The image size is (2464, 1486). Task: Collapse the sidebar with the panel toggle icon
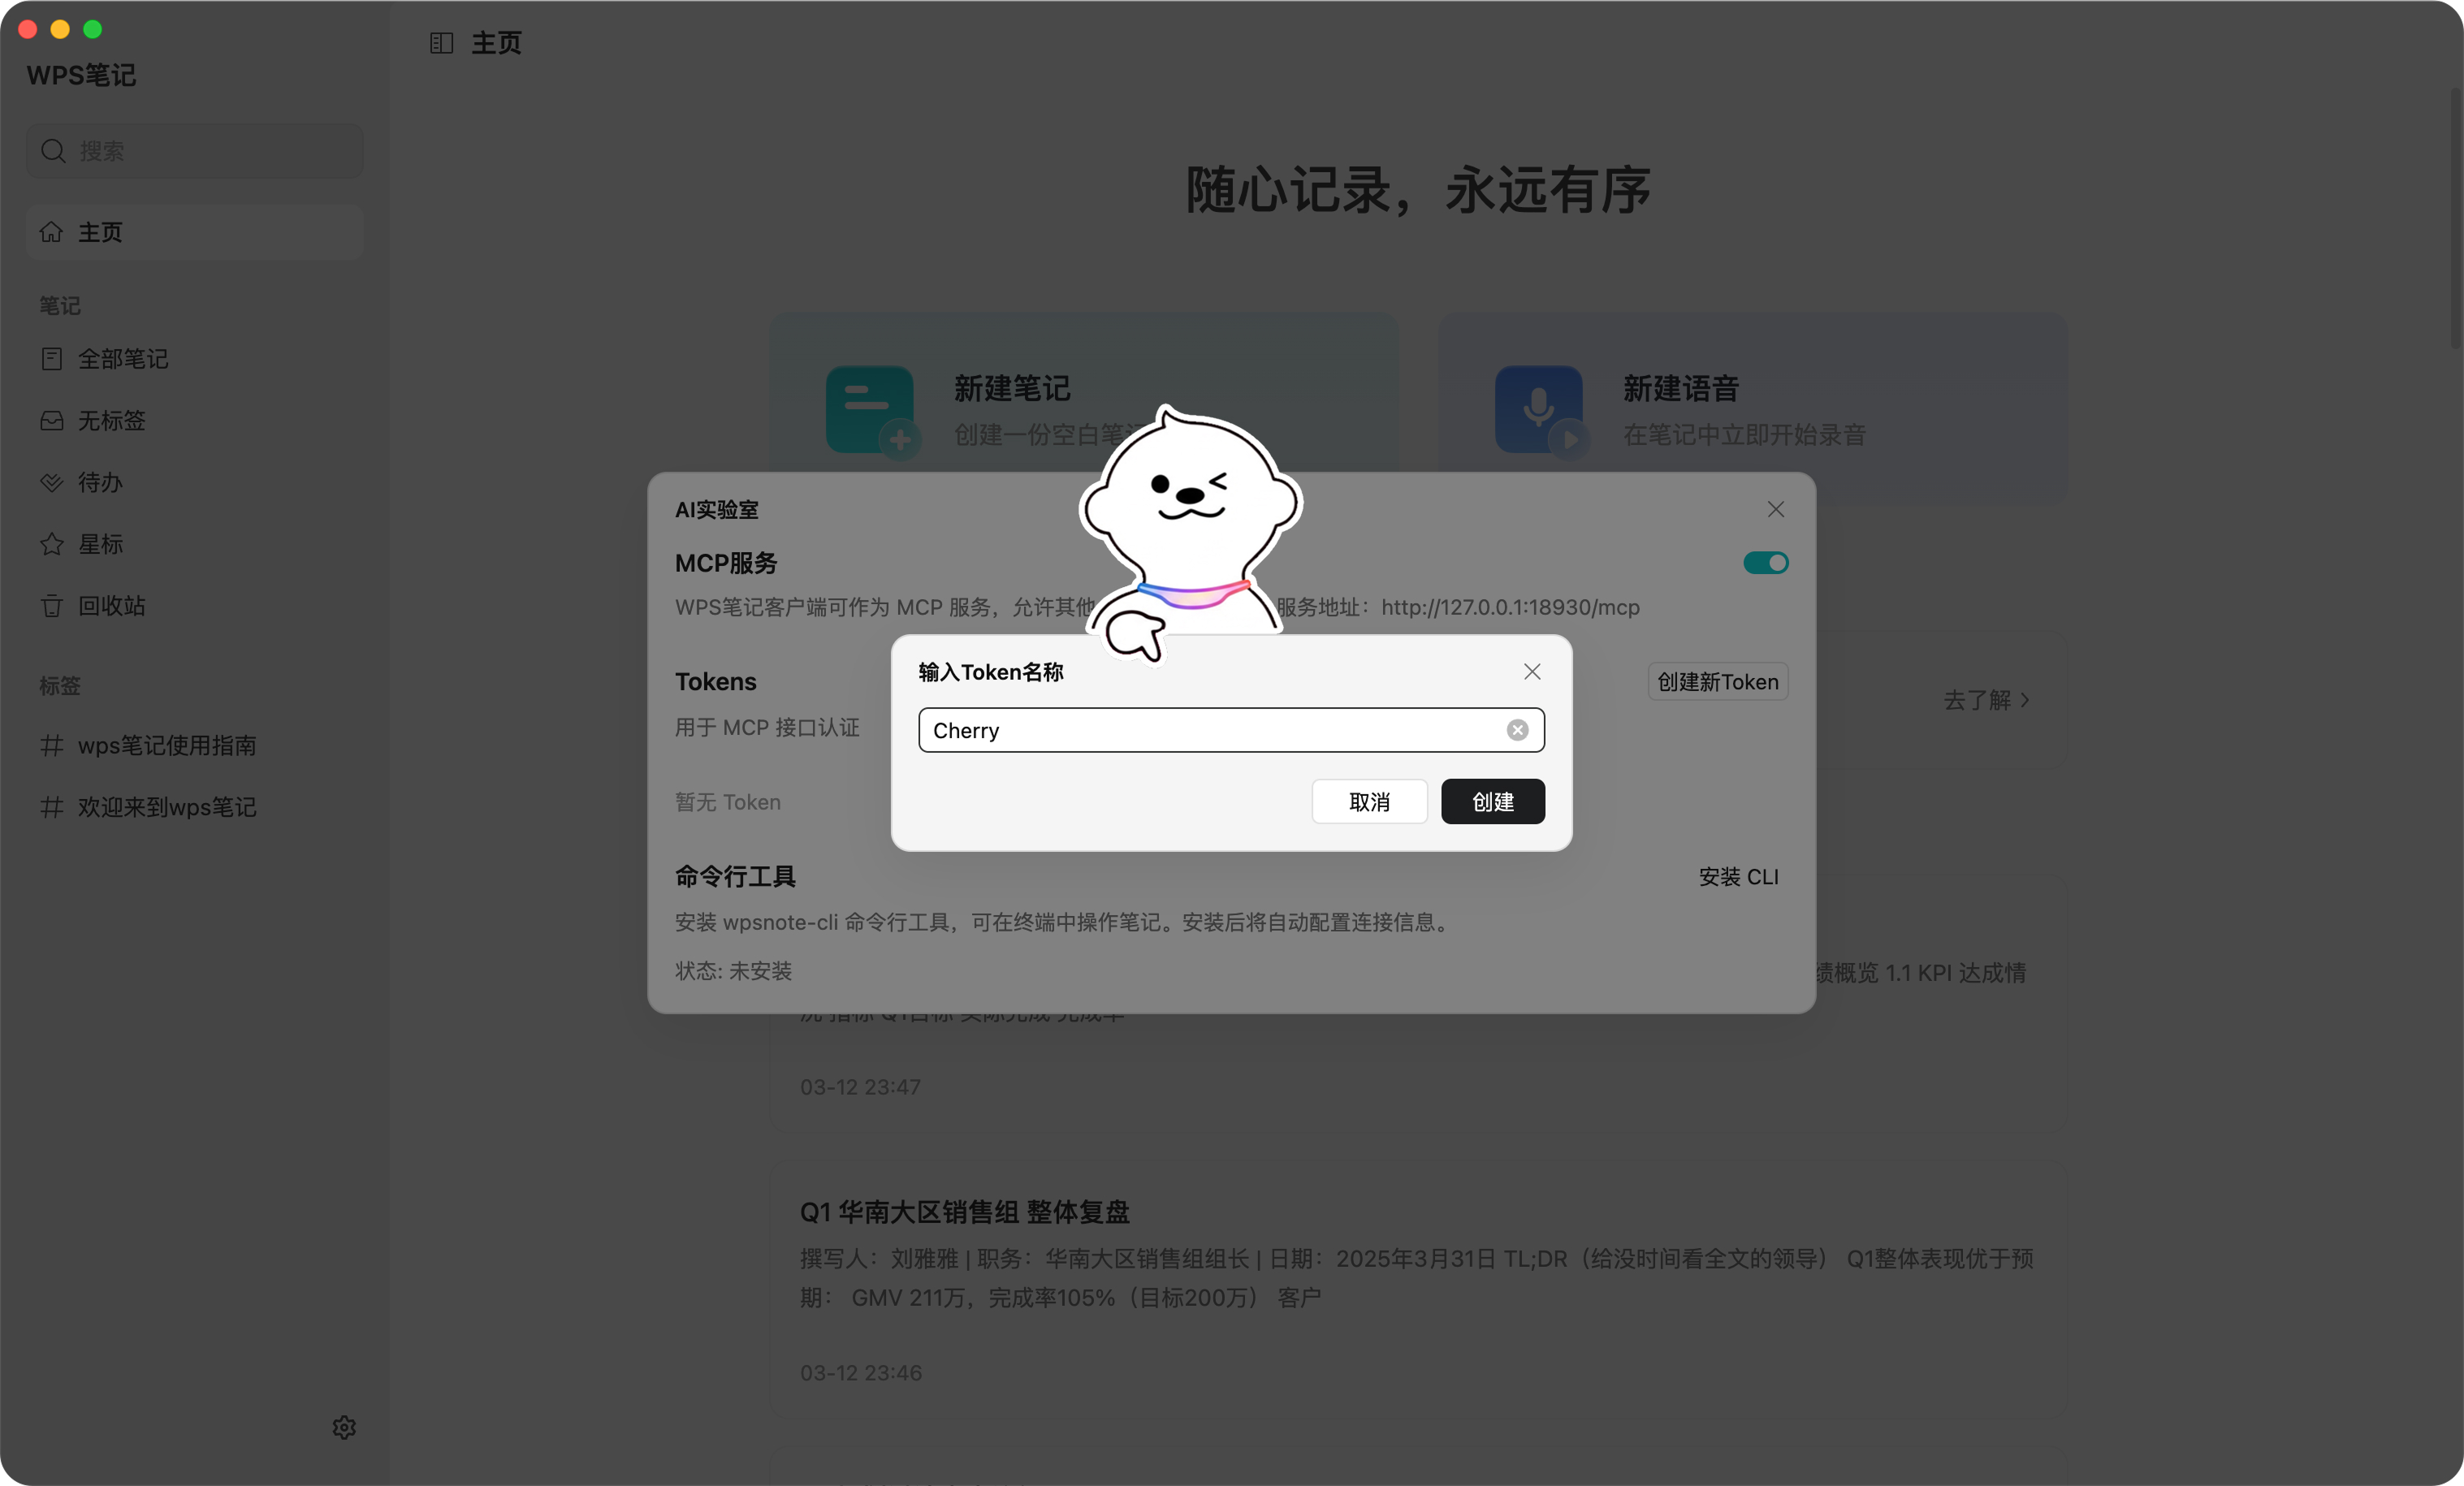441,43
